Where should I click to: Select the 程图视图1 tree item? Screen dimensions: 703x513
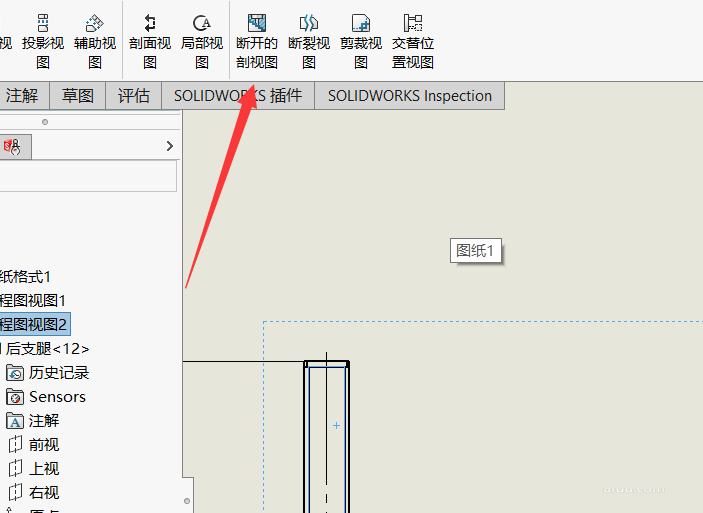(33, 300)
